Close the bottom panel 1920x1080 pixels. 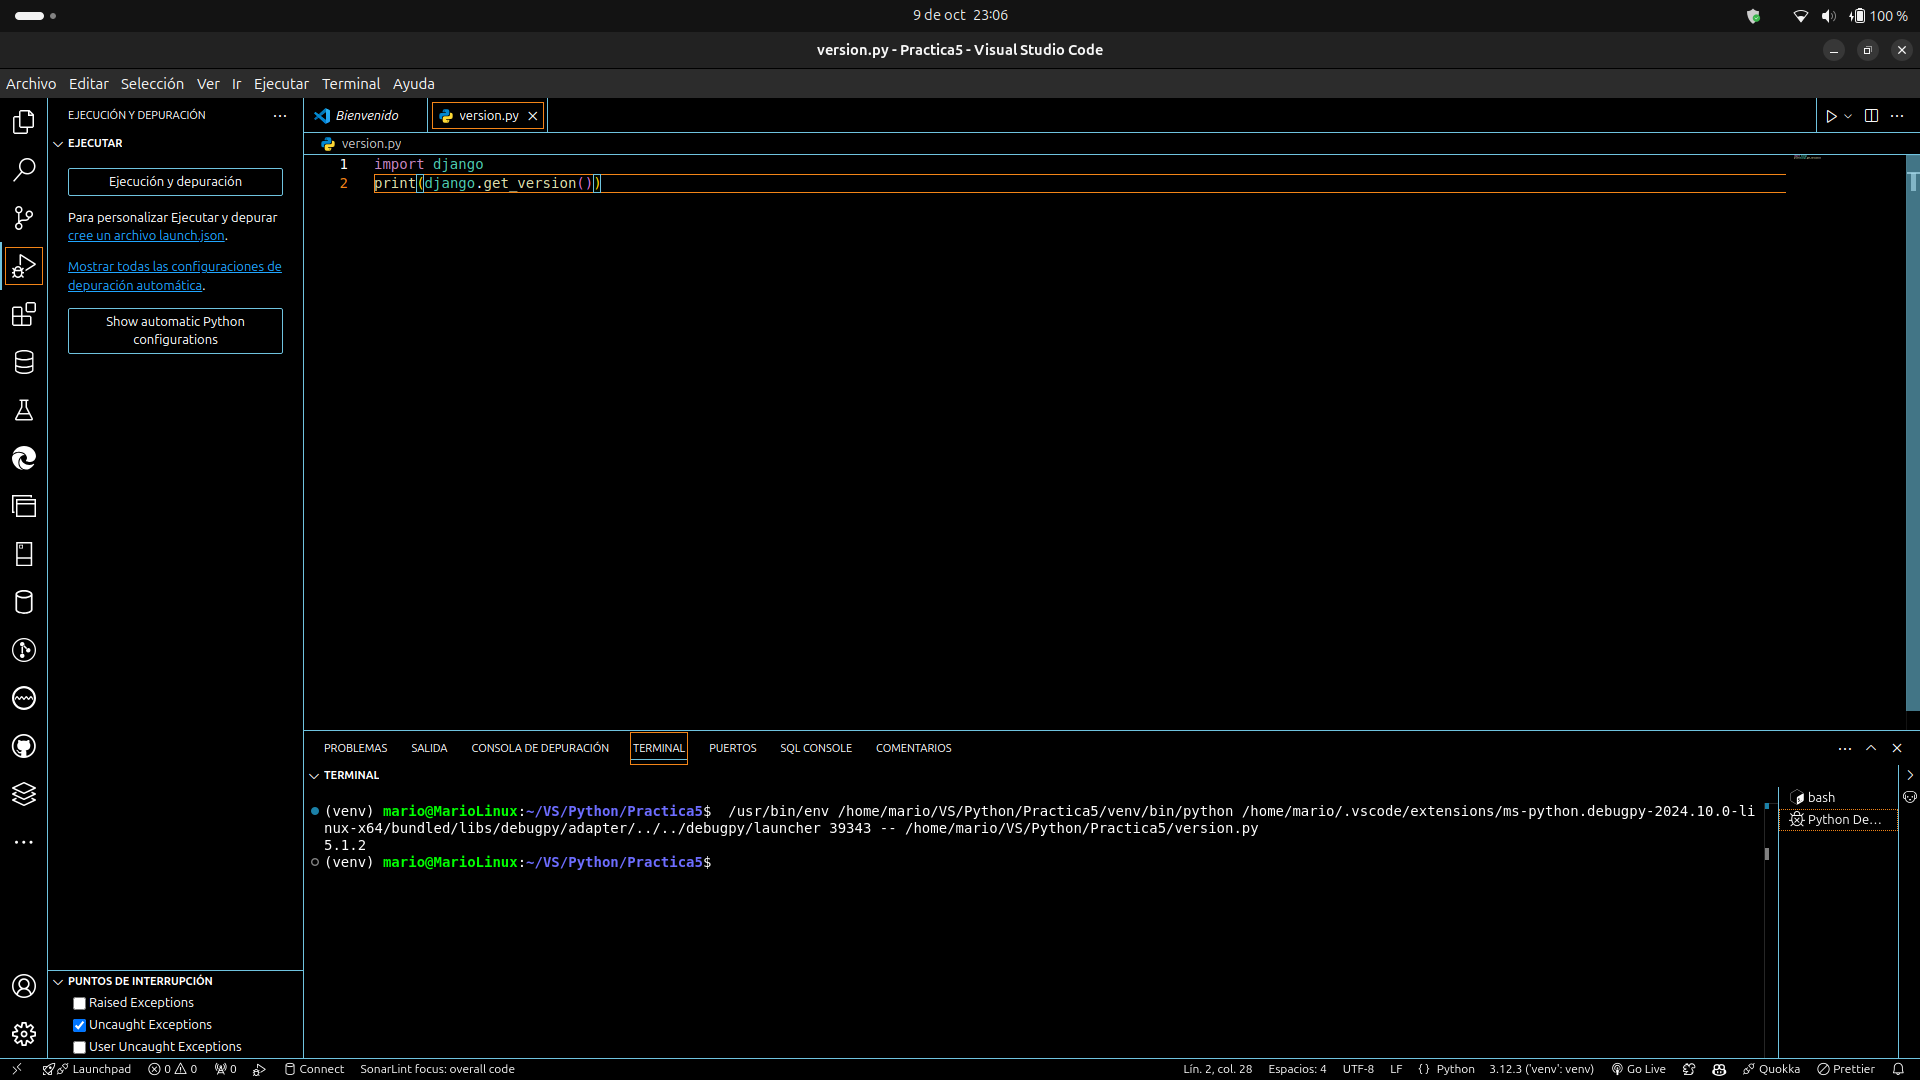(1897, 748)
